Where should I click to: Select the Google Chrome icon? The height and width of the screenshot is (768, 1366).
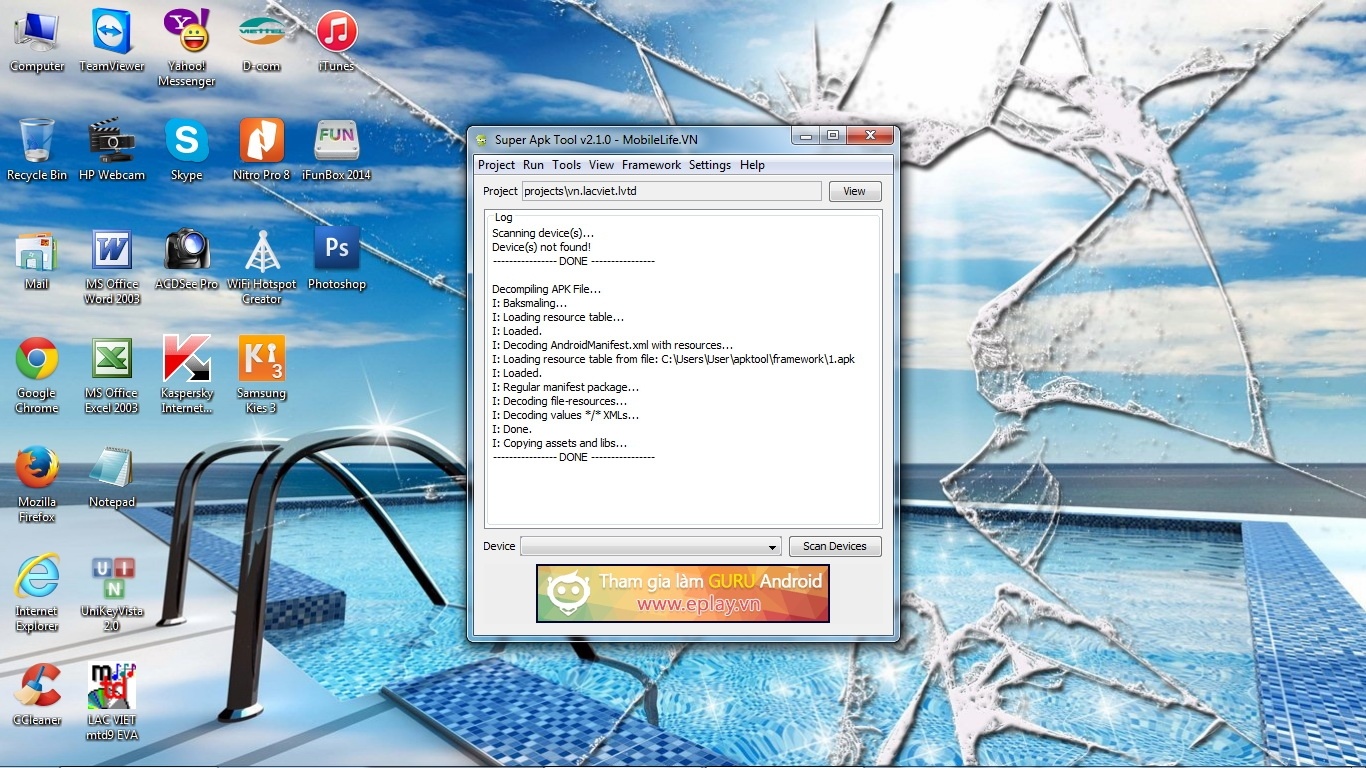coord(37,374)
